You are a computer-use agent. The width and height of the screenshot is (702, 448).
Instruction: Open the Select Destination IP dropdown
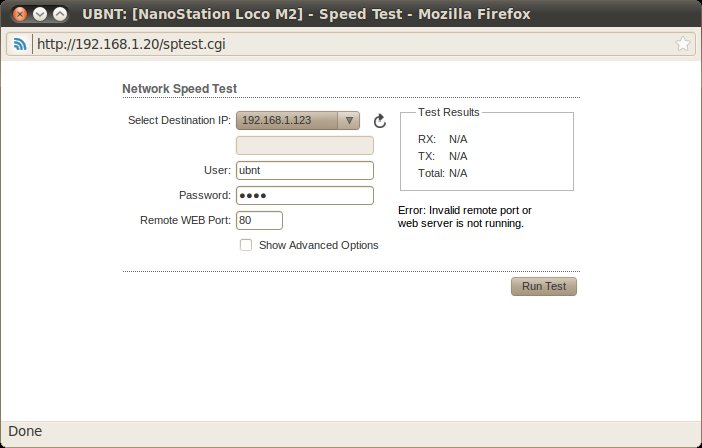(297, 121)
